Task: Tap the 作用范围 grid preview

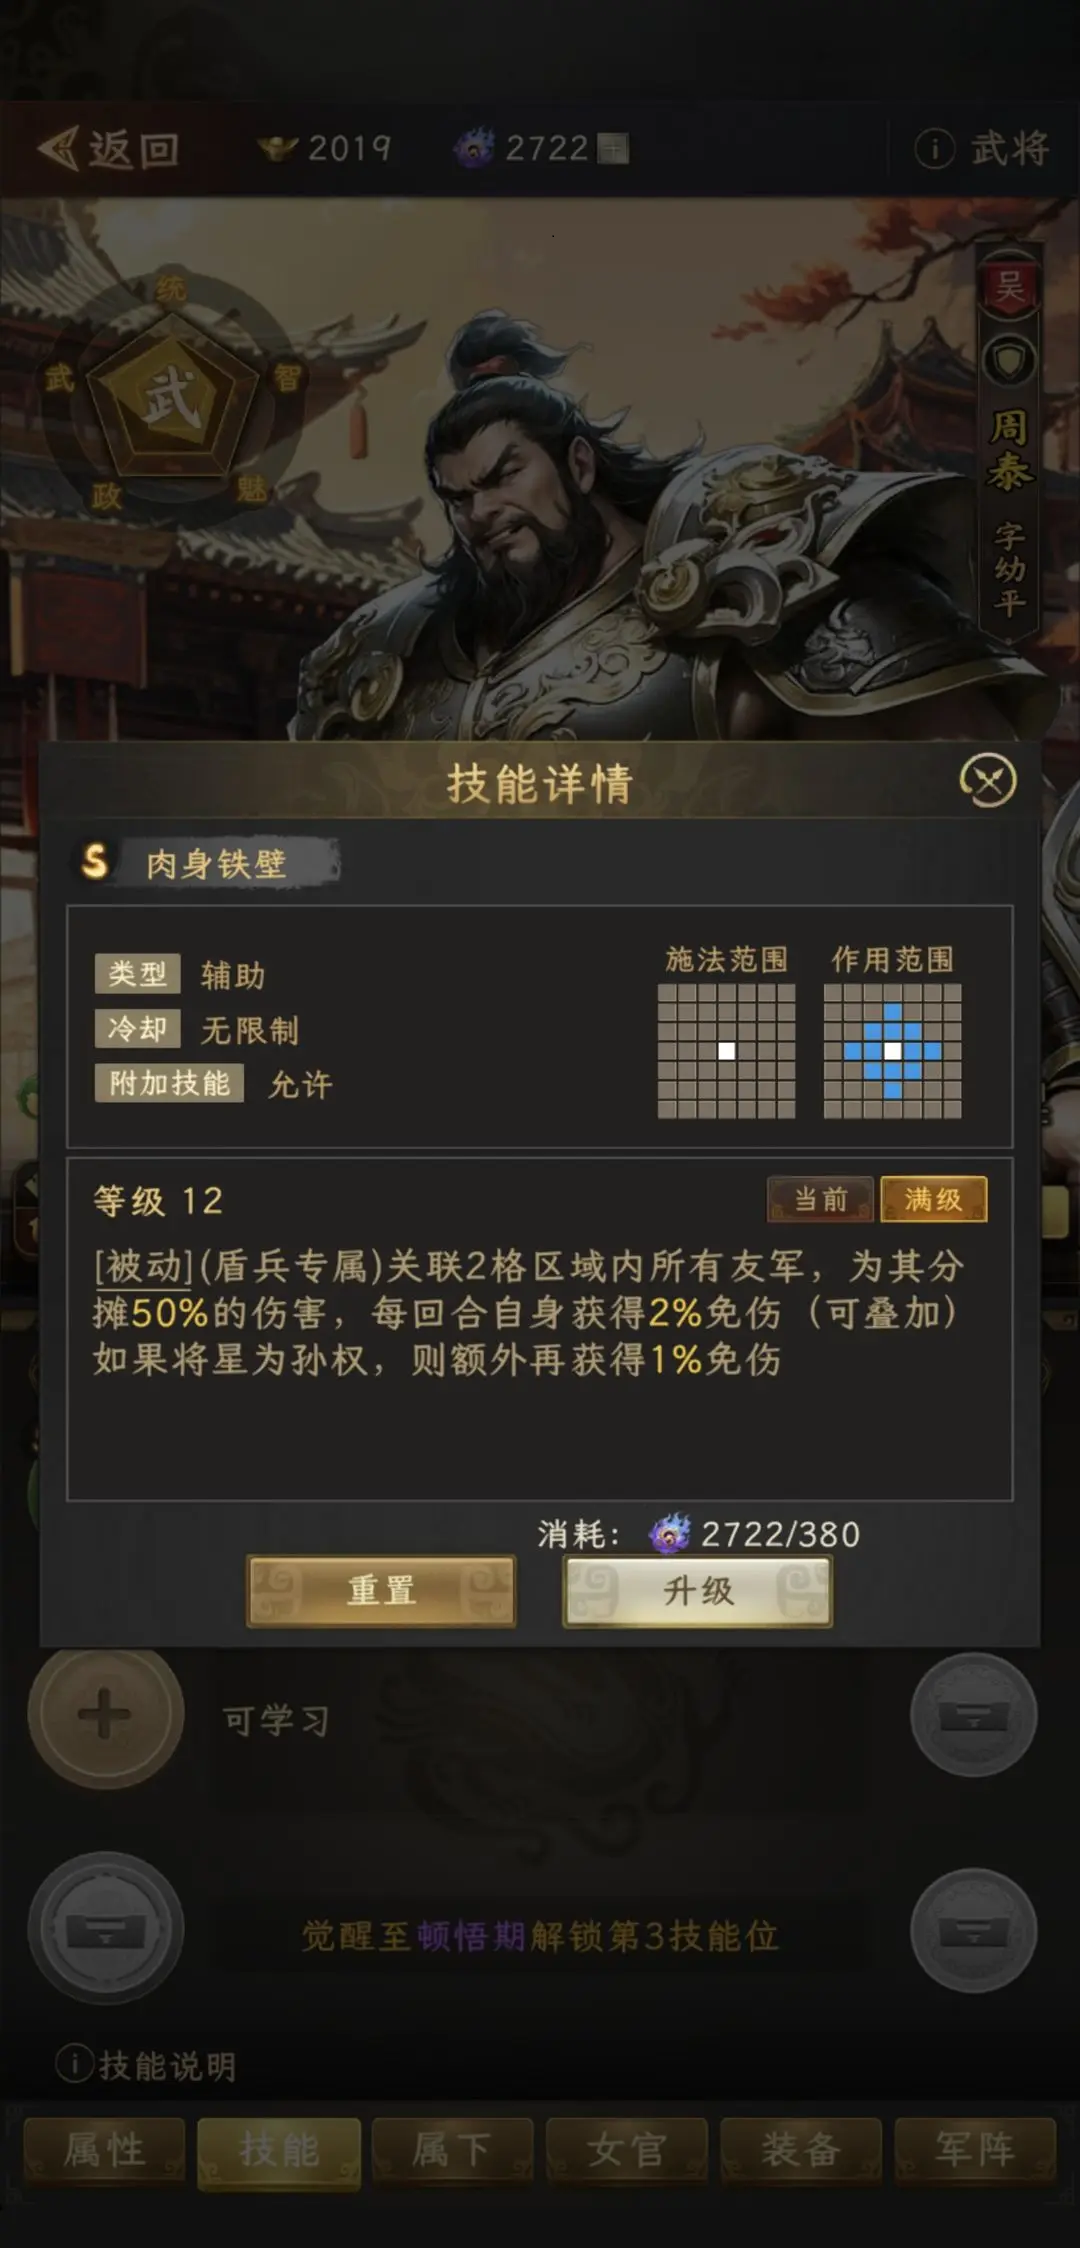Action: click(x=892, y=1051)
